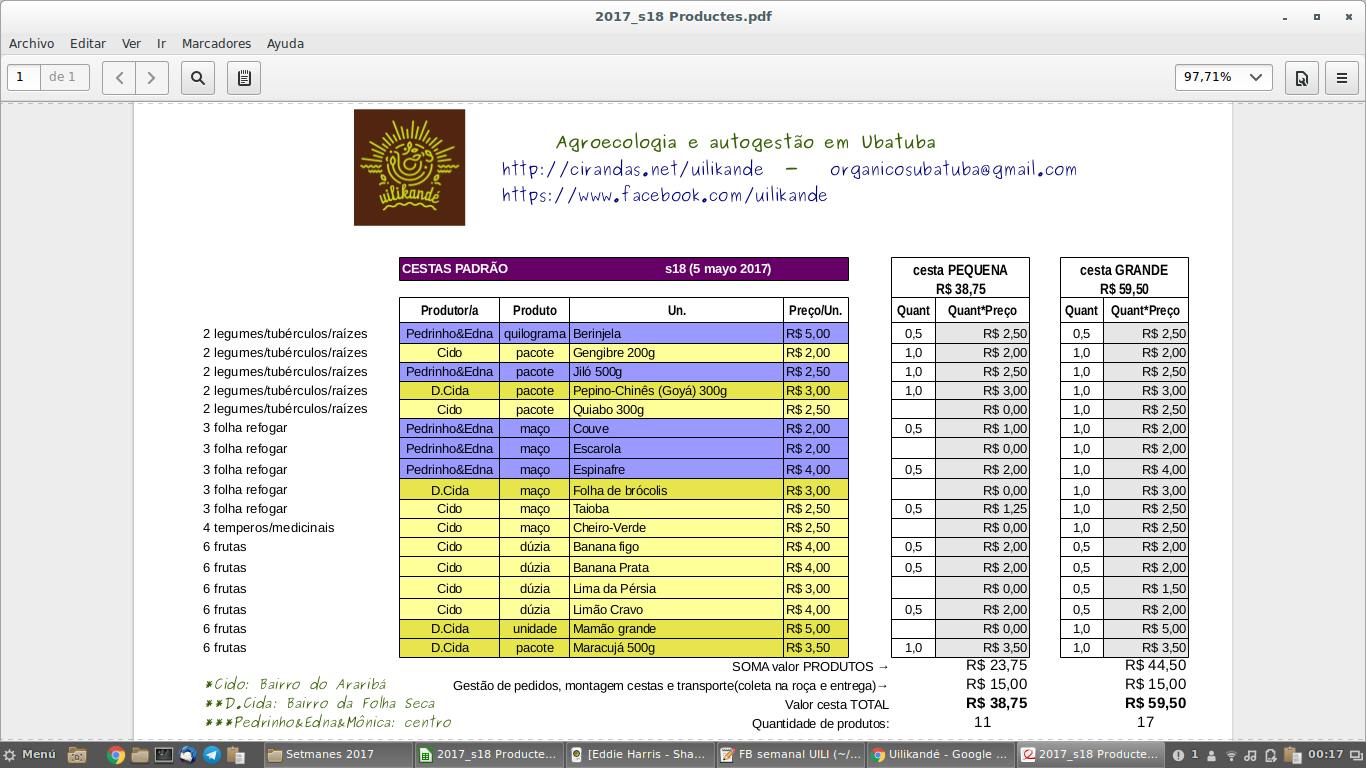Launch Chrome from the taskbar launcher

click(116, 755)
